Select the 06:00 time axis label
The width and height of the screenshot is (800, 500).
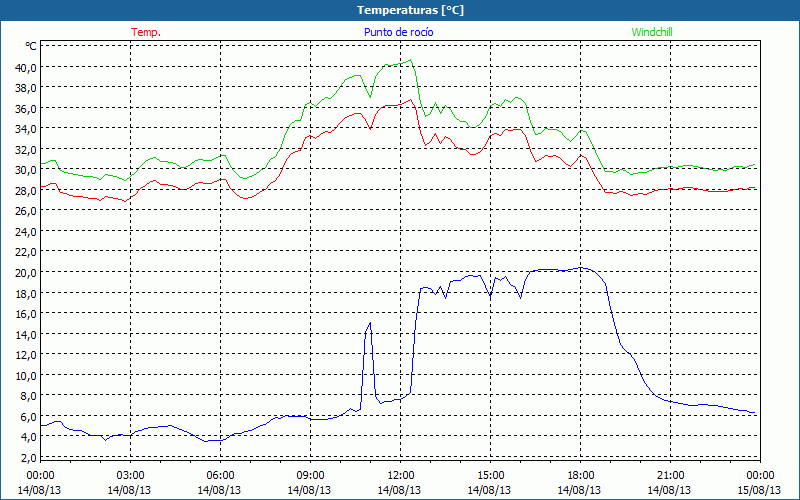[x=220, y=475]
